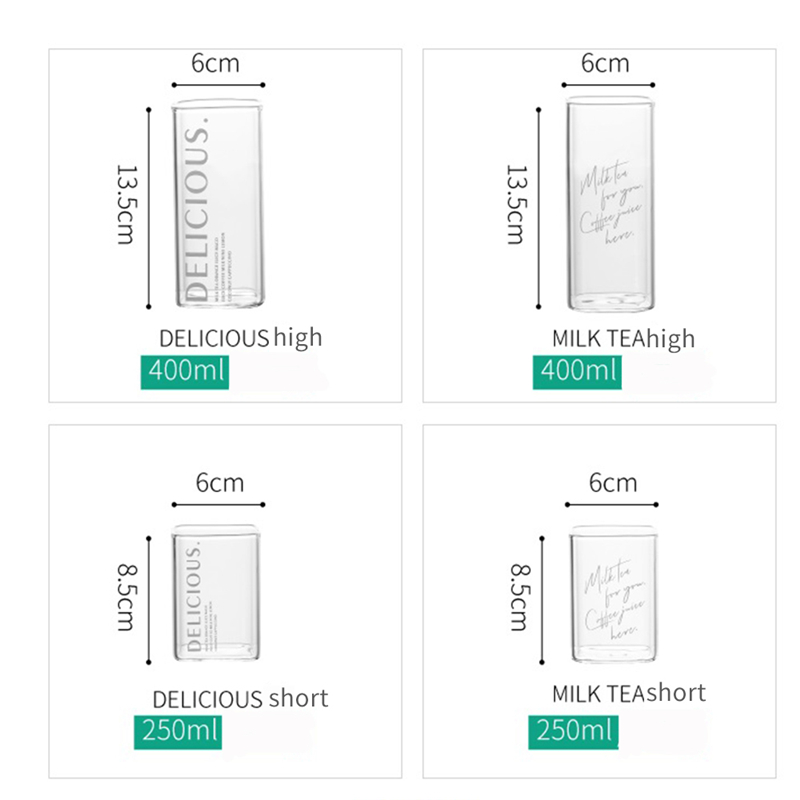The image size is (800, 800).
Task: Click the tall Milk Tea glass image
Action: point(604,203)
